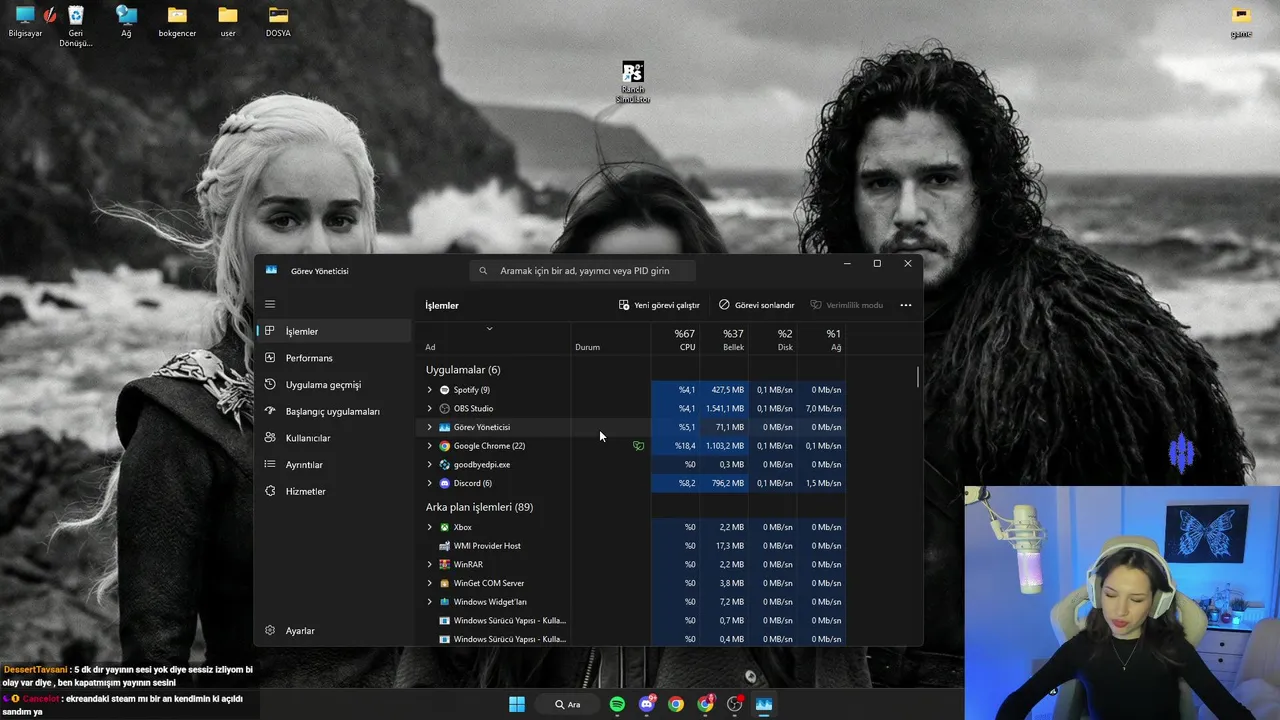The height and width of the screenshot is (720, 1280).
Task: Click the Task Manager search field
Action: coord(583,270)
